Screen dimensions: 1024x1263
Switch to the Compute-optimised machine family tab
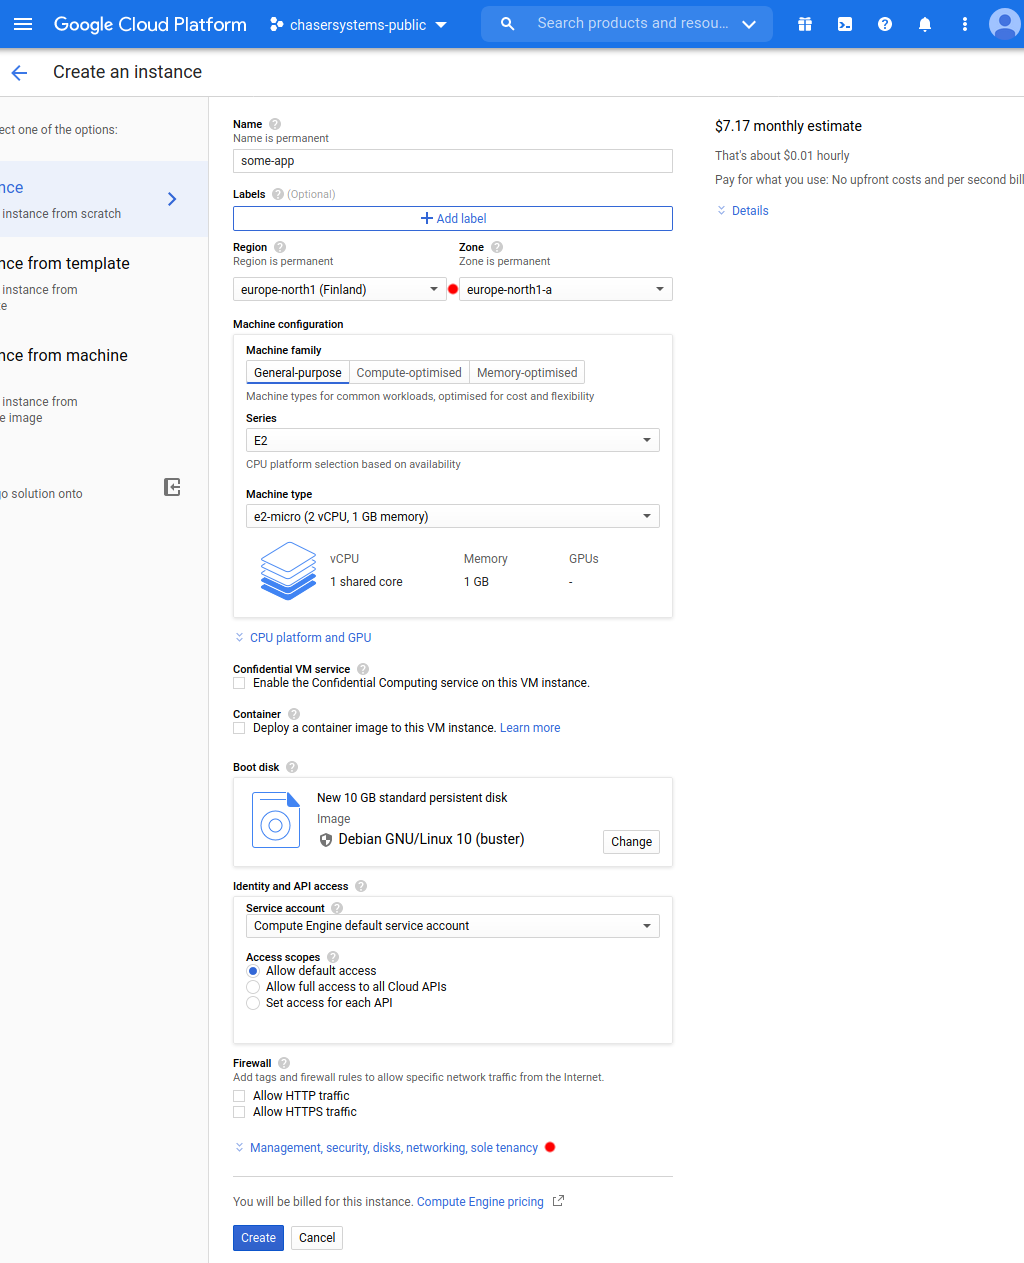(409, 372)
